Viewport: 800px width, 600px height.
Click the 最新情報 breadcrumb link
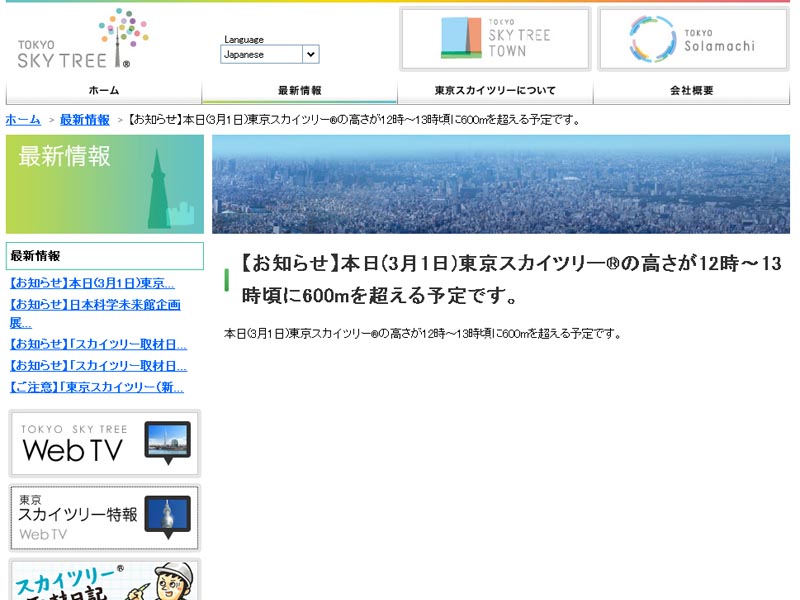[84, 120]
